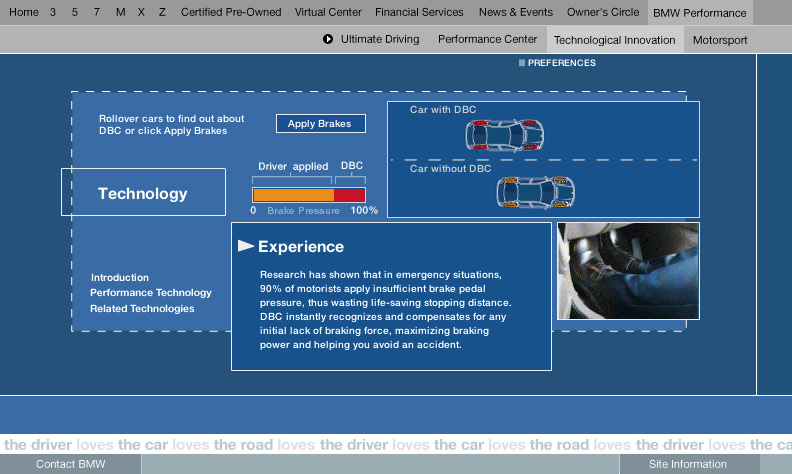
Task: Click the Experience heading arrow icon
Action: click(x=245, y=246)
